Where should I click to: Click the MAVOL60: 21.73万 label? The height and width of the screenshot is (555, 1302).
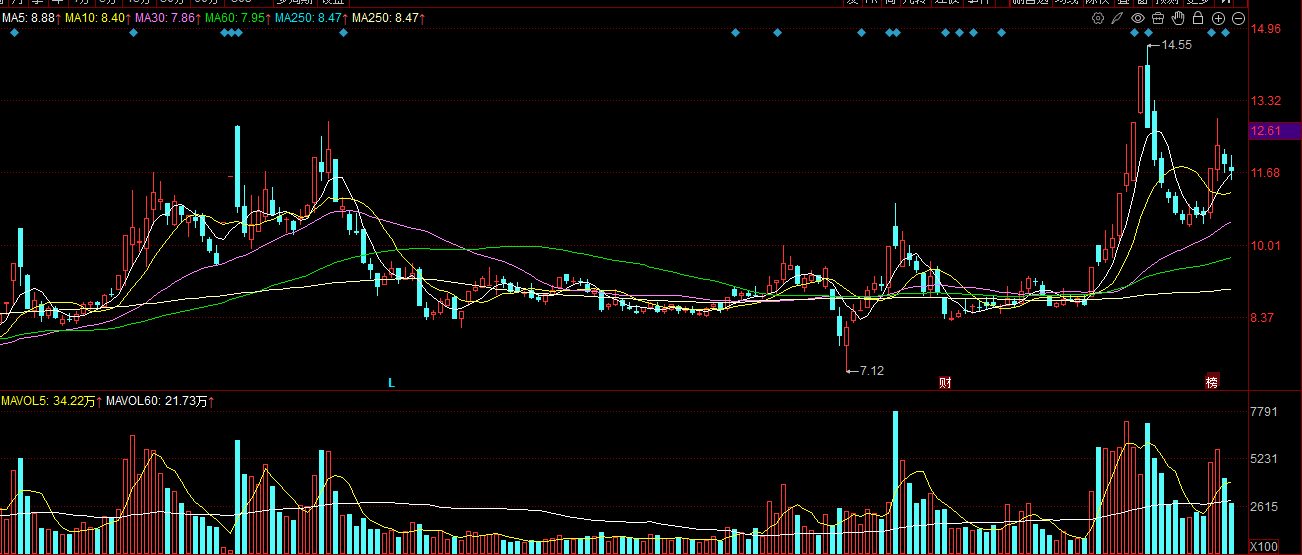pos(160,401)
